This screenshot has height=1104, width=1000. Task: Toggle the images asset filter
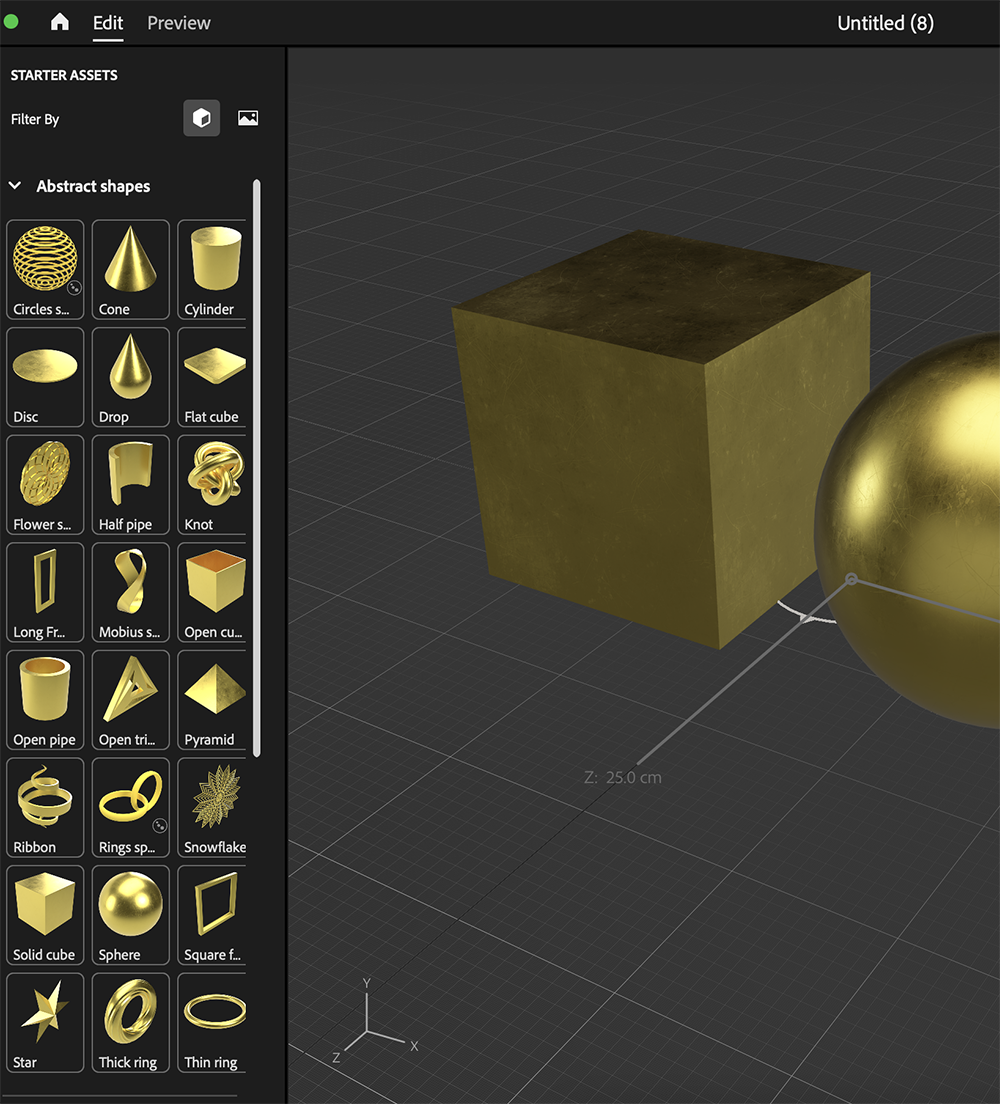tap(247, 117)
